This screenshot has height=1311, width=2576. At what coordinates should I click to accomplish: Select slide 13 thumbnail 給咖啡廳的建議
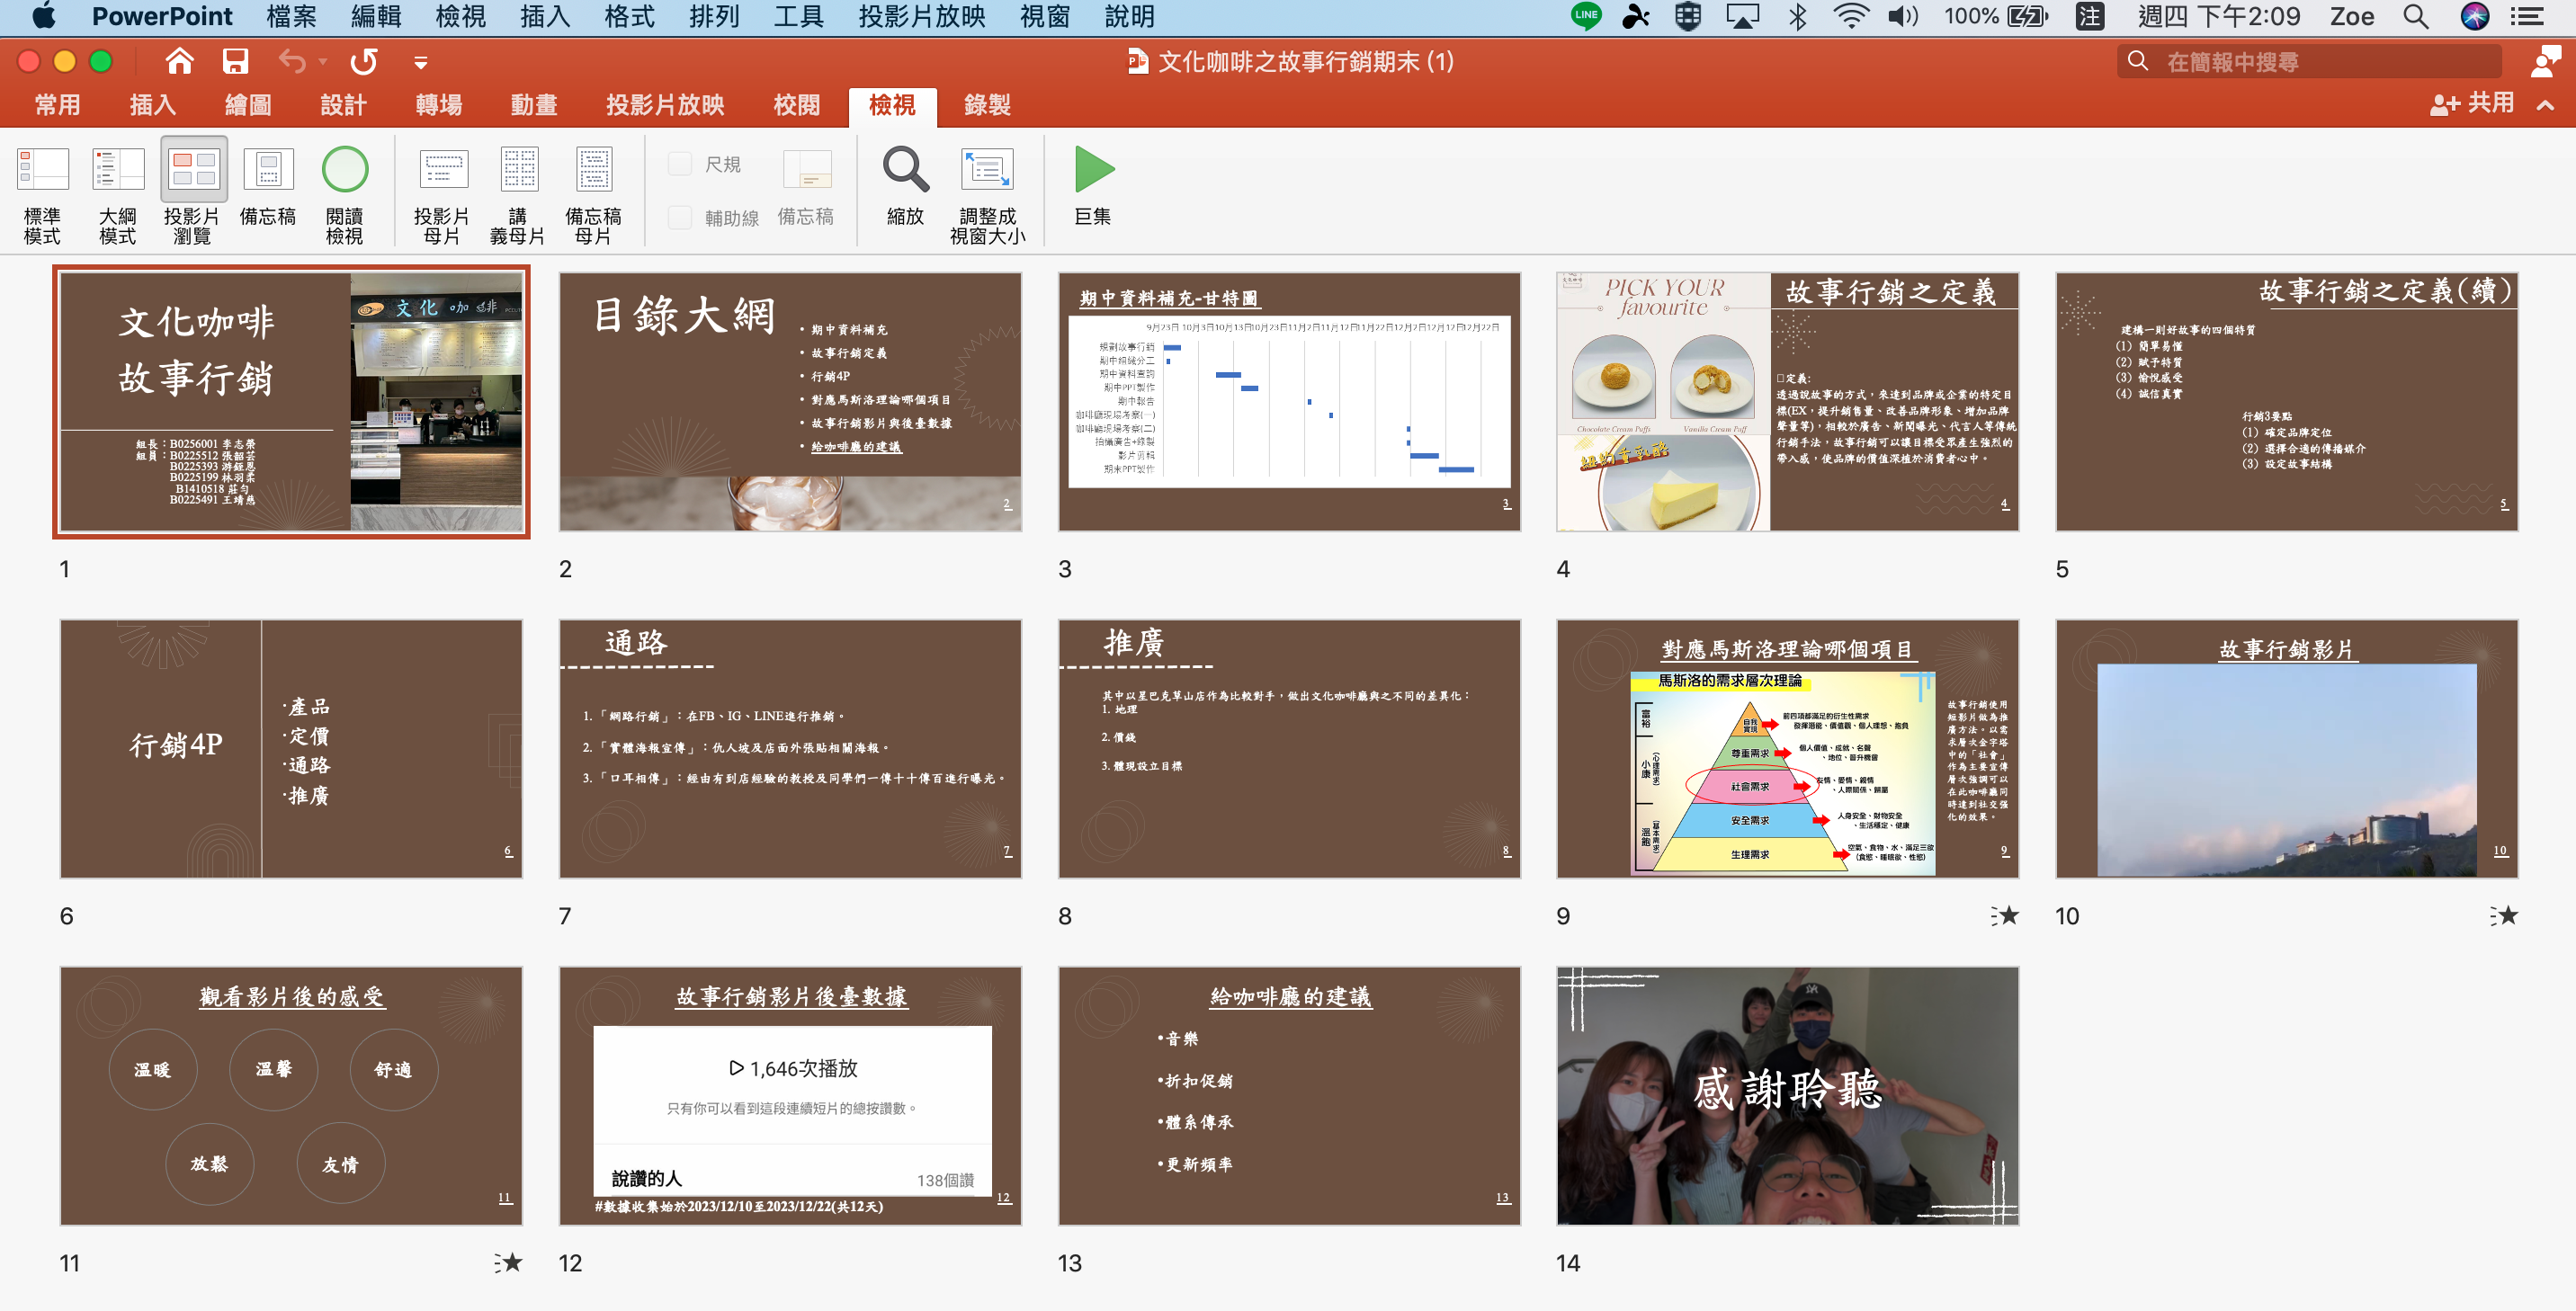(x=1289, y=1095)
